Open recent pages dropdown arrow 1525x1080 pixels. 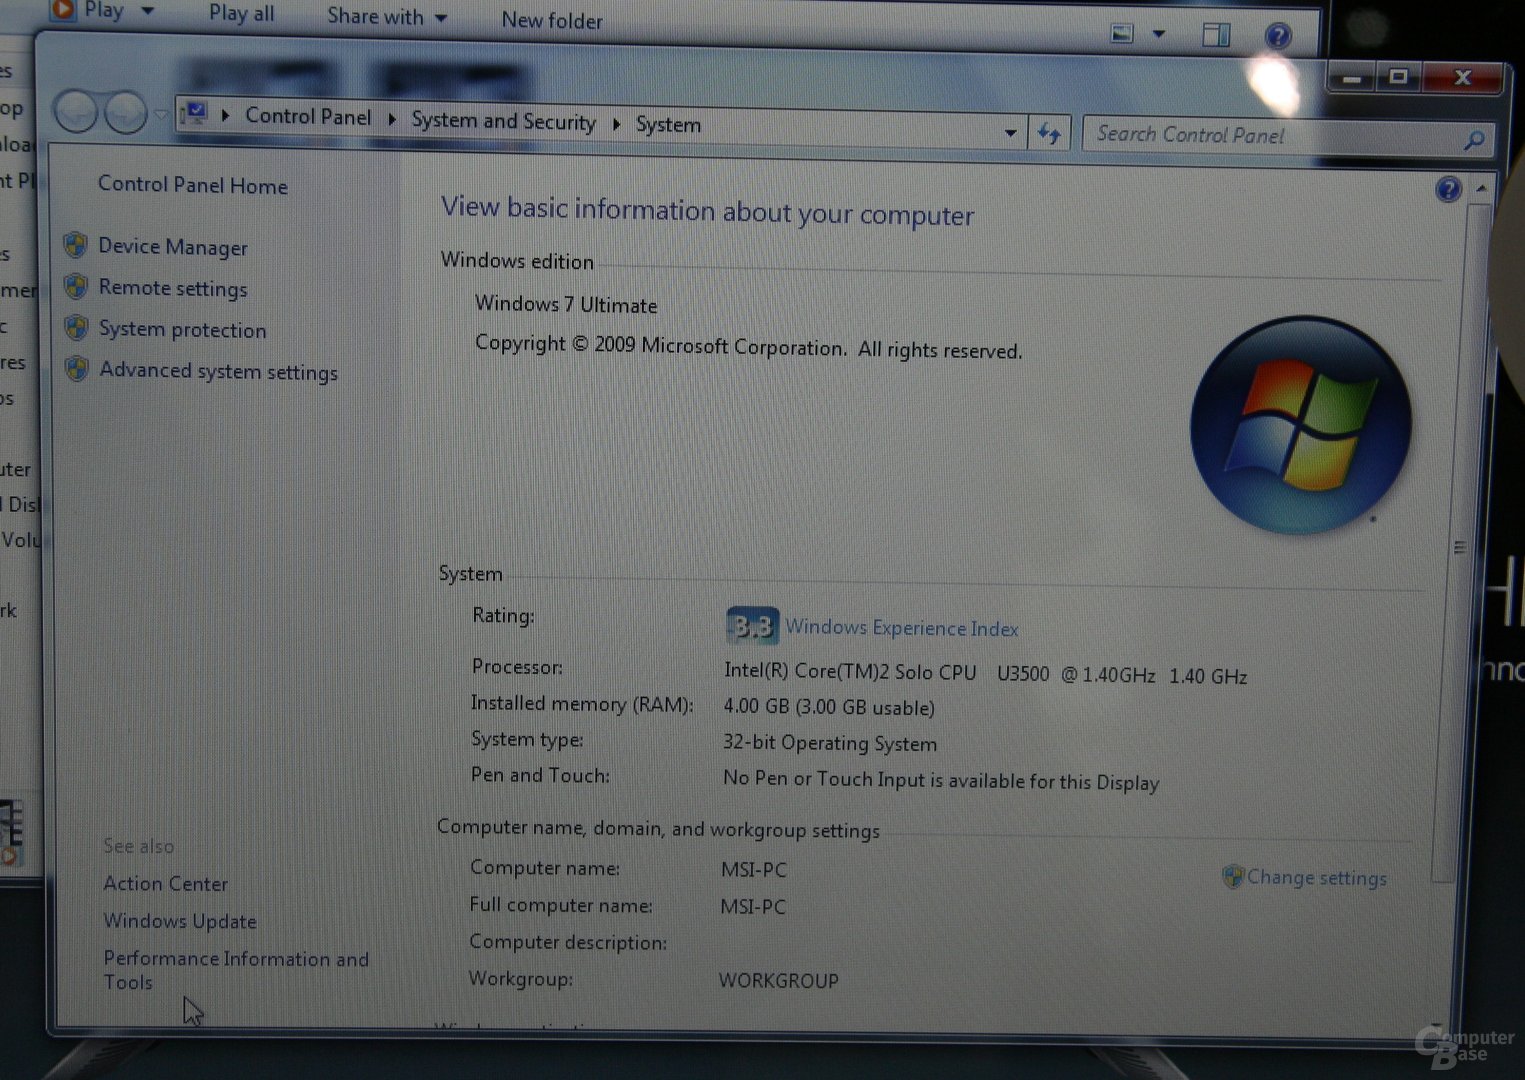point(161,115)
